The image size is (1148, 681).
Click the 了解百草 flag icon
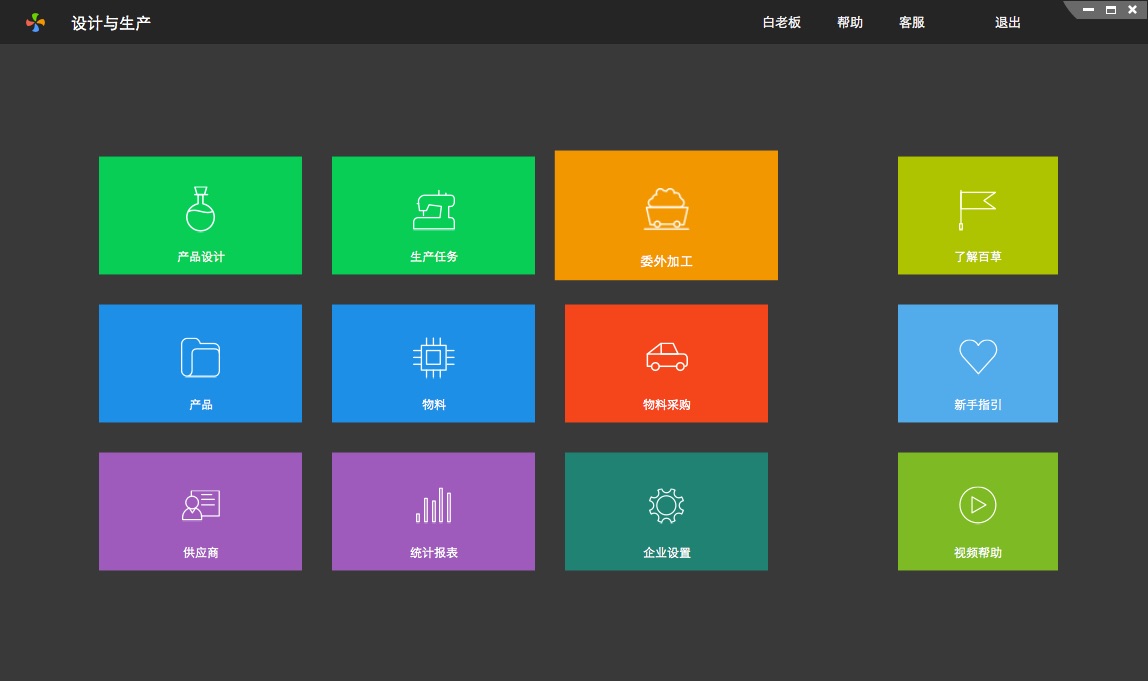tap(977, 209)
